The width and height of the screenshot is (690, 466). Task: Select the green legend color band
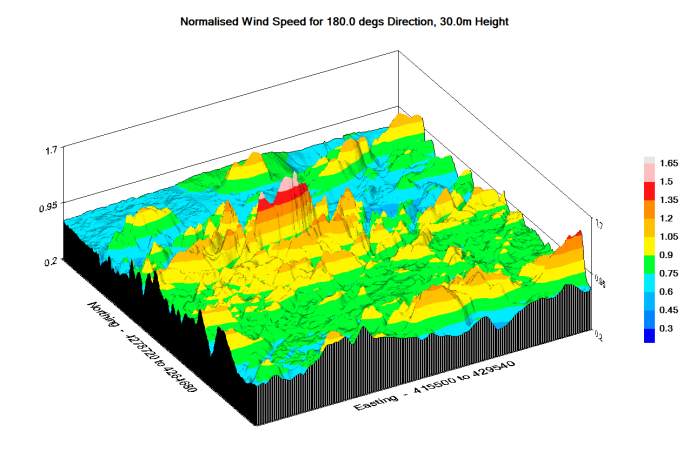(x=649, y=262)
